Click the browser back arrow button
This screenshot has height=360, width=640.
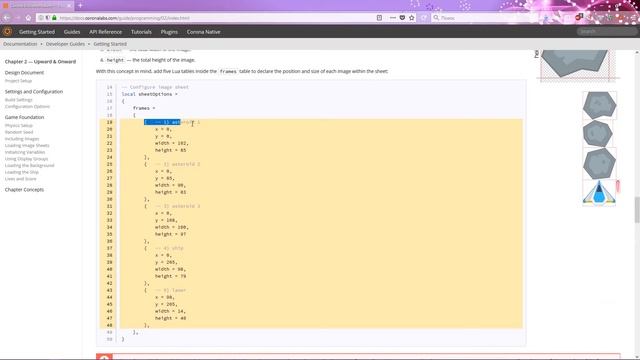tap(7, 18)
